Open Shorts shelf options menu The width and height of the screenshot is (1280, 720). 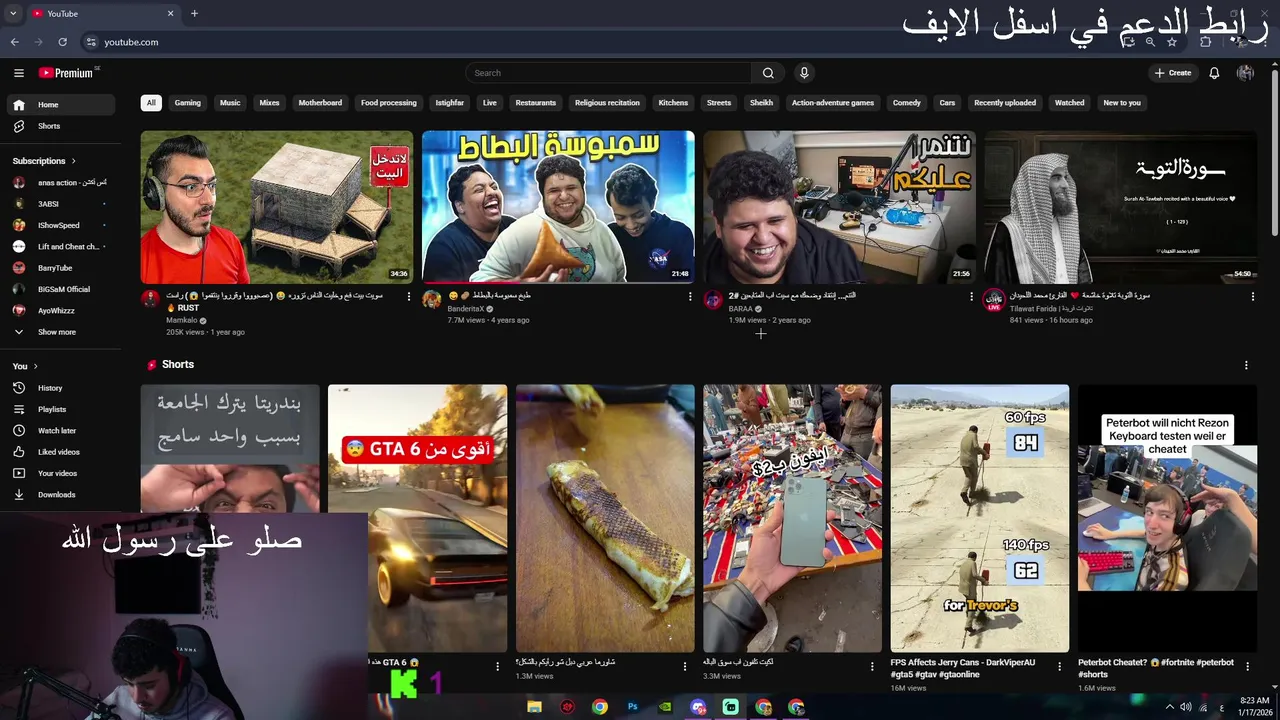1246,365
